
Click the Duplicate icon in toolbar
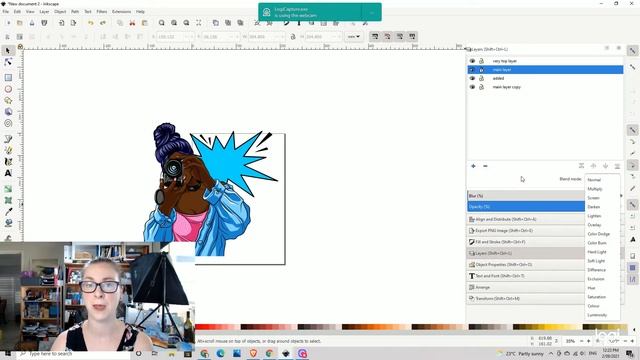pos(216,23)
